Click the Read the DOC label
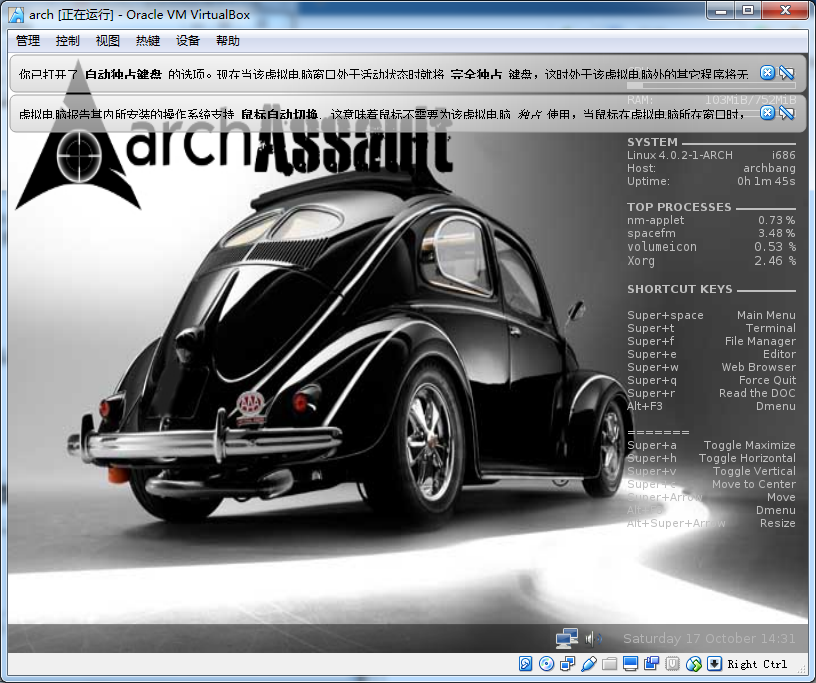 [x=757, y=393]
